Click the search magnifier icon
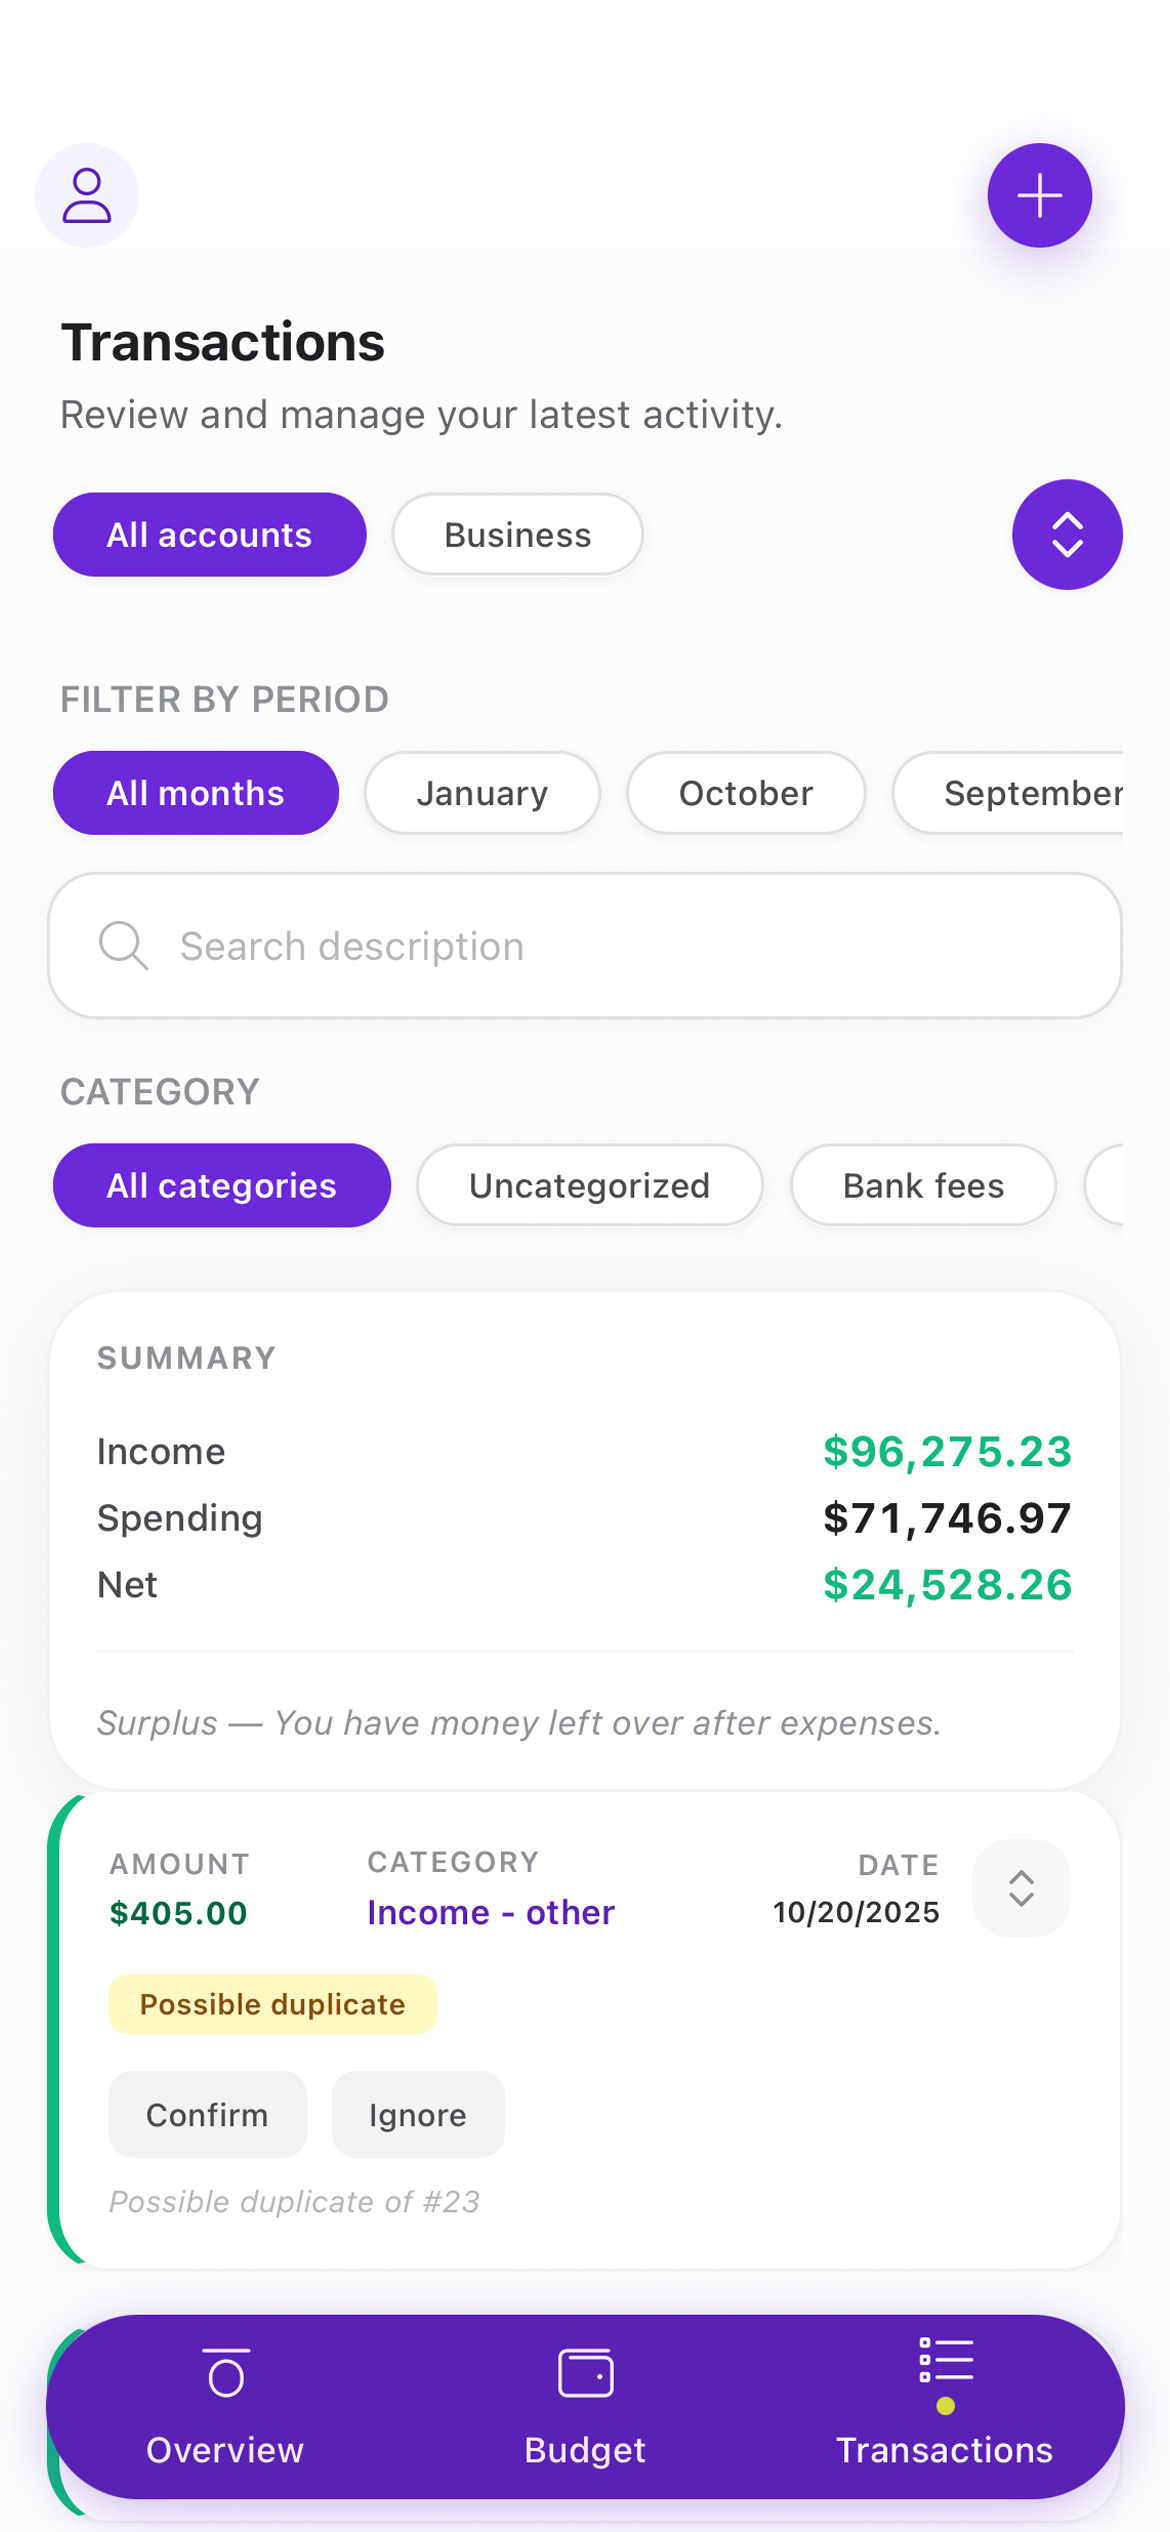 coord(123,946)
